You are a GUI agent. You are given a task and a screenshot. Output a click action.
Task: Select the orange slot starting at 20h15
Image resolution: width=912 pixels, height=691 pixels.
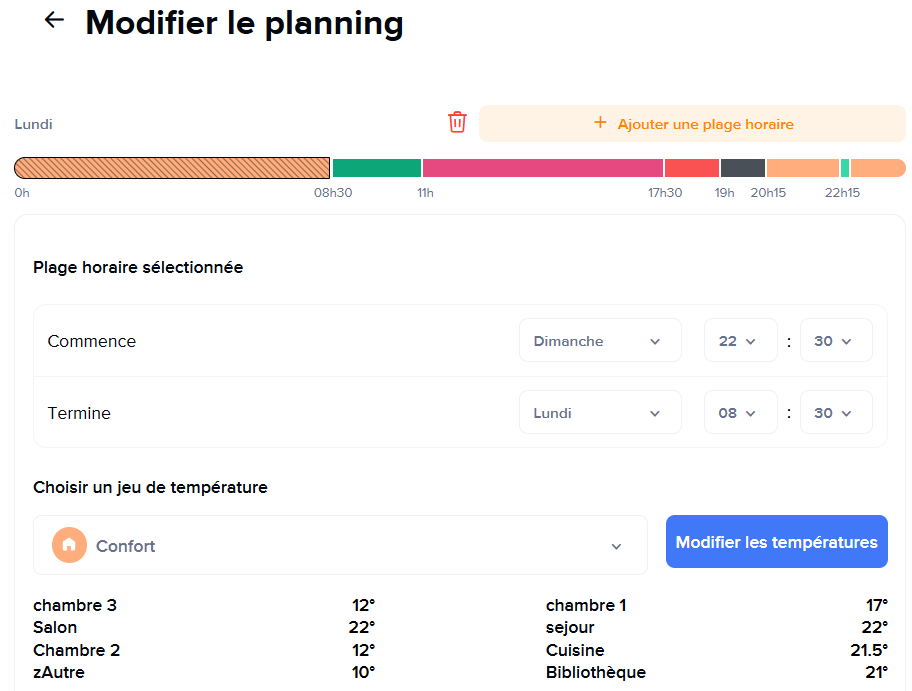[x=802, y=168]
